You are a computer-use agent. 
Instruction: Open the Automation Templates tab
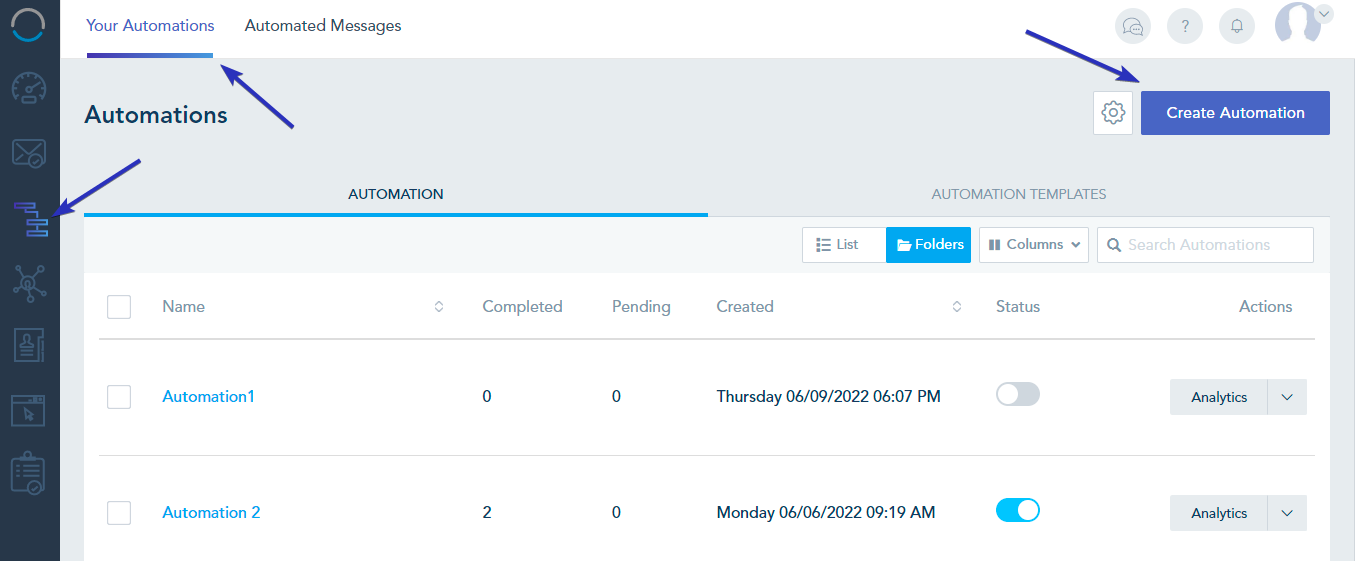tap(1018, 194)
